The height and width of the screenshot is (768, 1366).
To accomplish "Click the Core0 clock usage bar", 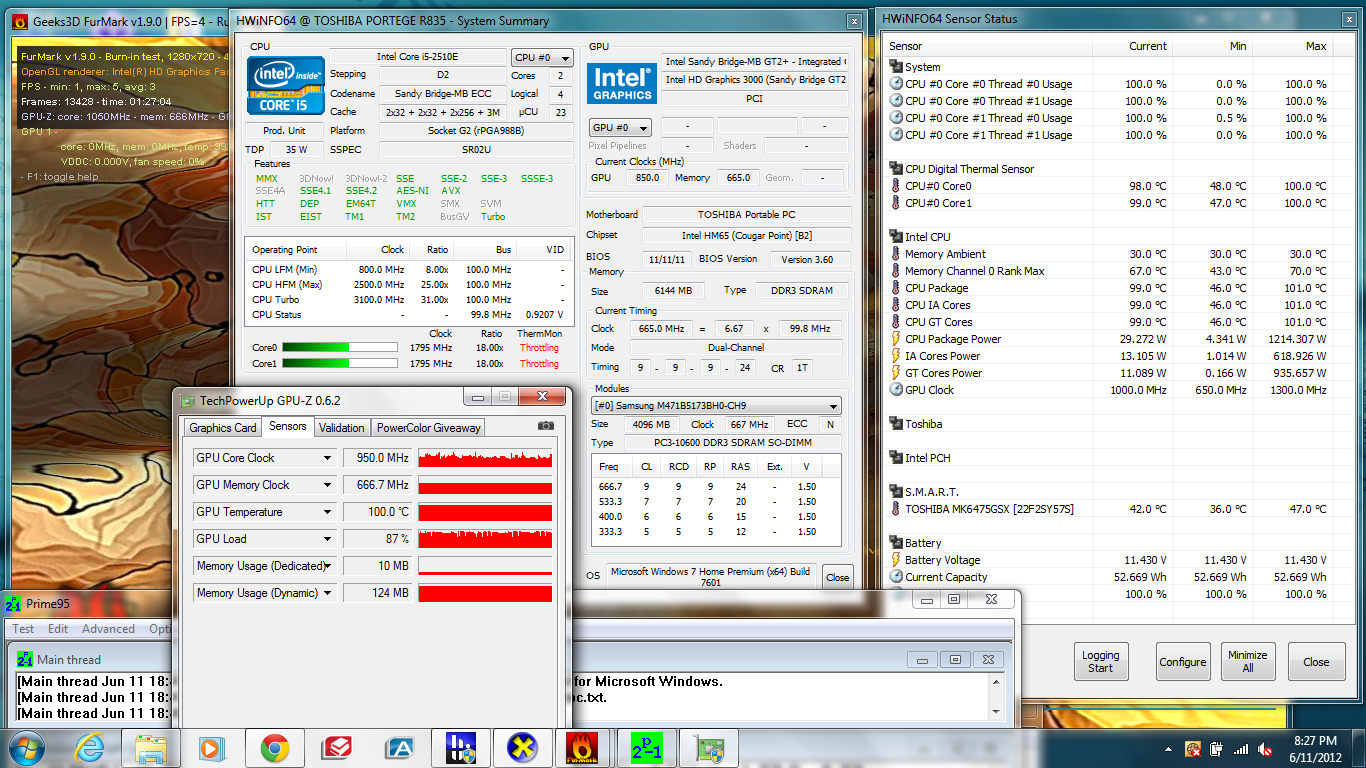I will (339, 348).
